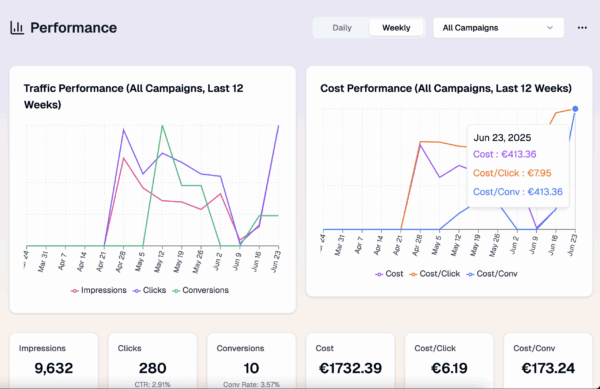The image size is (600, 389).
Task: Toggle the Cost/Click legend marker
Action: tap(413, 274)
